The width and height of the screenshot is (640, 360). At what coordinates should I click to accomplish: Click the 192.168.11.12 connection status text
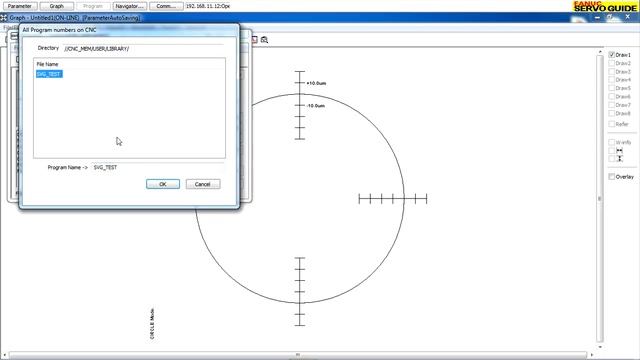208,6
